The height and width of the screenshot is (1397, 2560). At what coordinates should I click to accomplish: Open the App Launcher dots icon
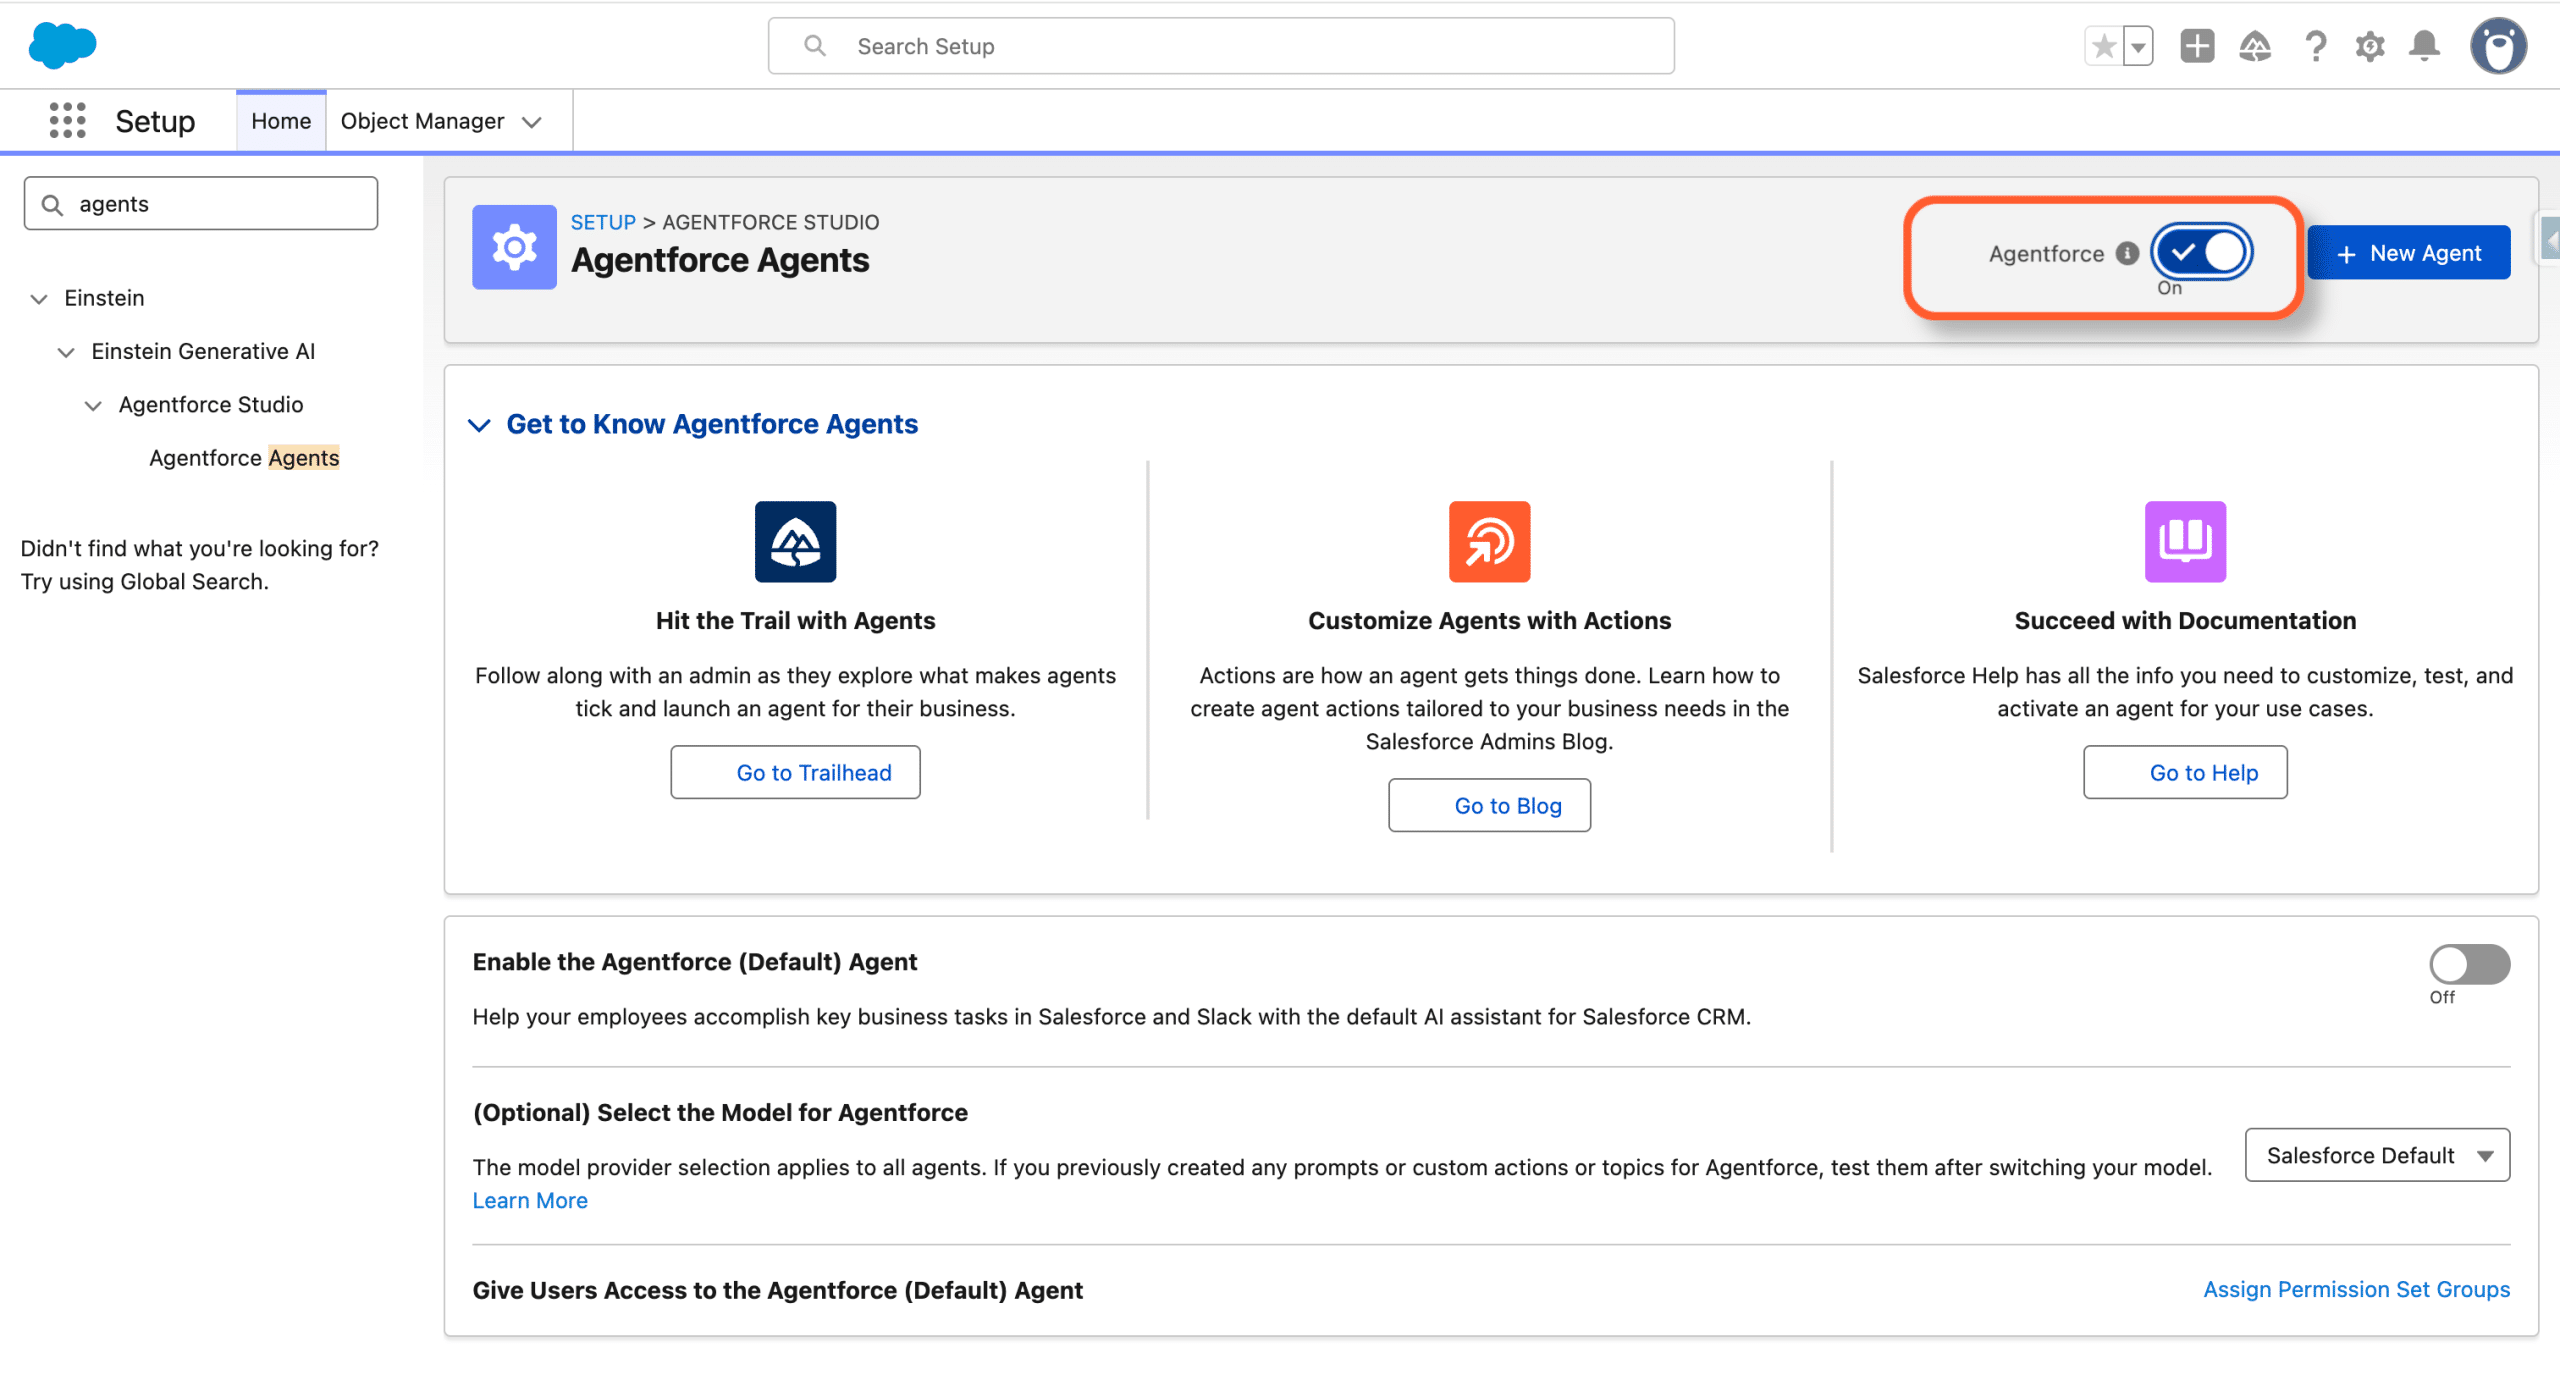(67, 121)
